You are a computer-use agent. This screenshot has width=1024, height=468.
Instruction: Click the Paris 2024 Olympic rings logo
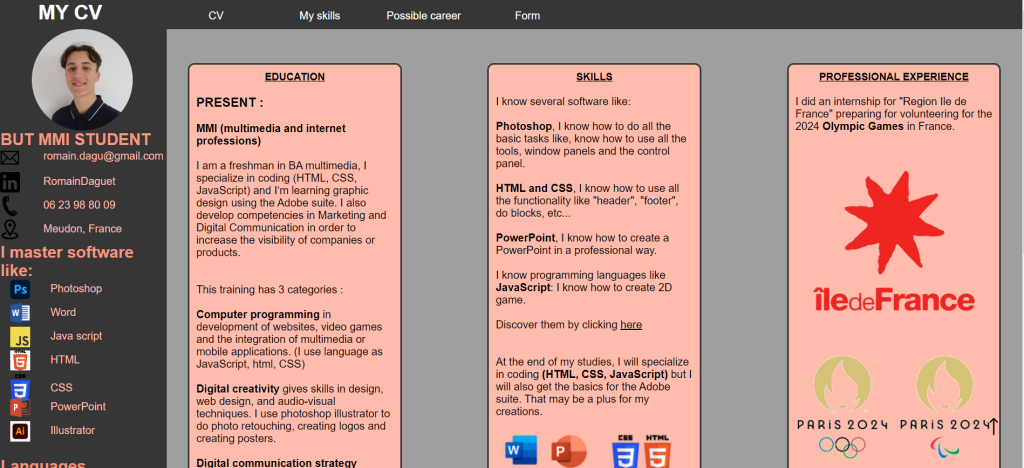pyautogui.click(x=842, y=407)
